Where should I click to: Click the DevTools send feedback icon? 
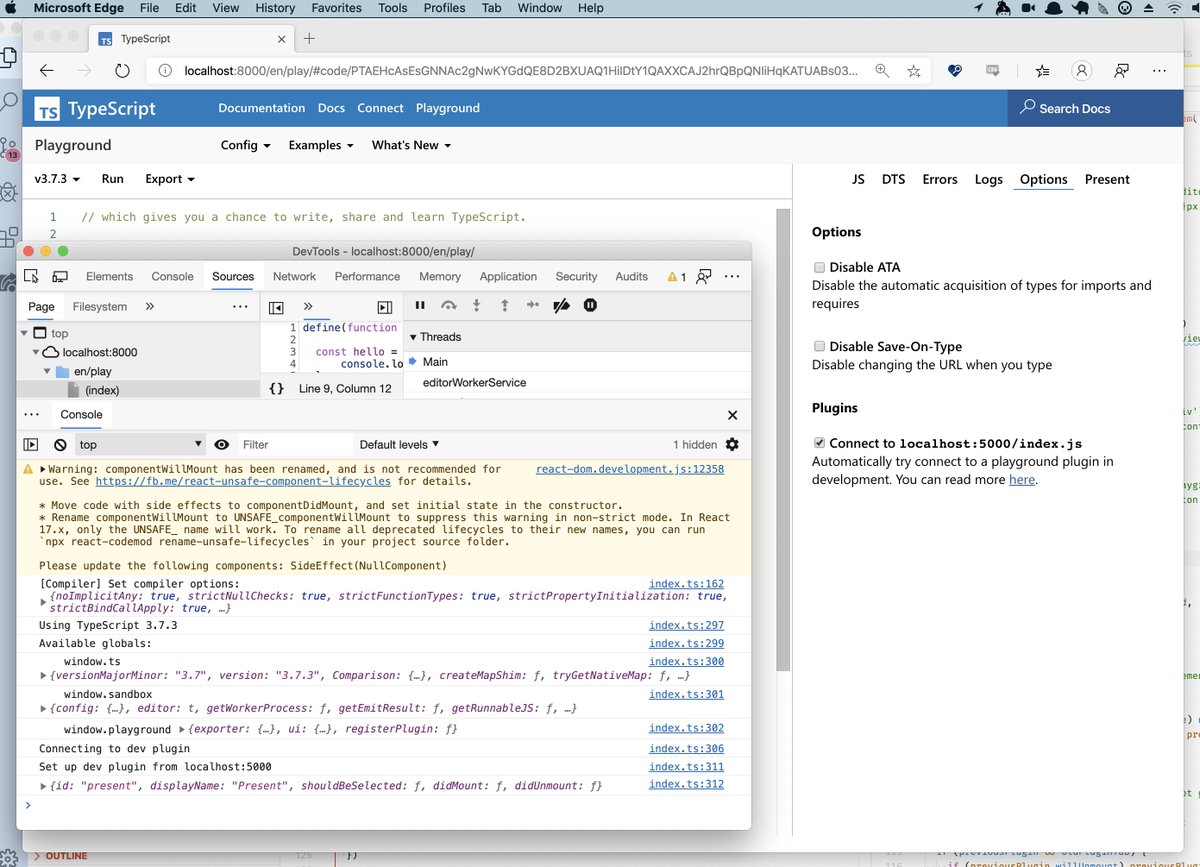pos(704,276)
